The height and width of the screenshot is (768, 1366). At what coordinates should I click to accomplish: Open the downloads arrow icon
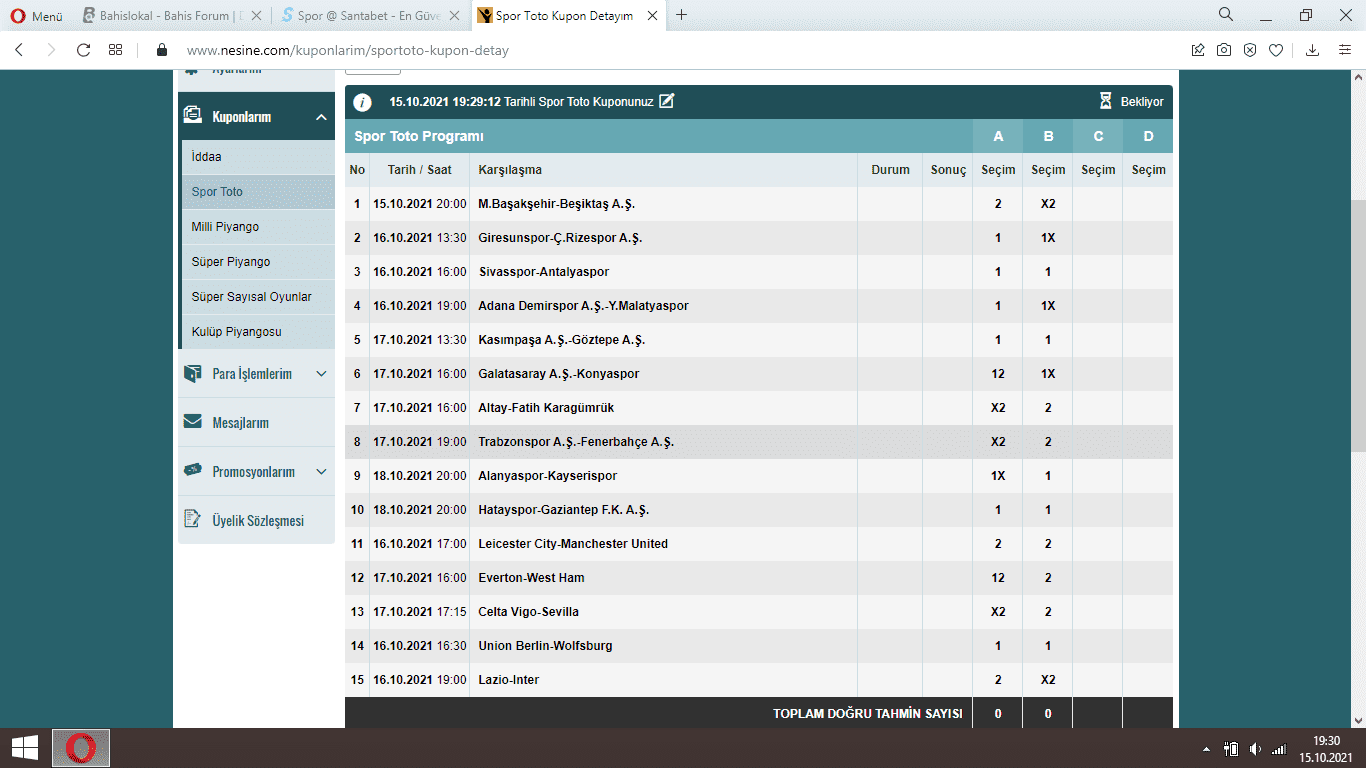[x=1313, y=50]
